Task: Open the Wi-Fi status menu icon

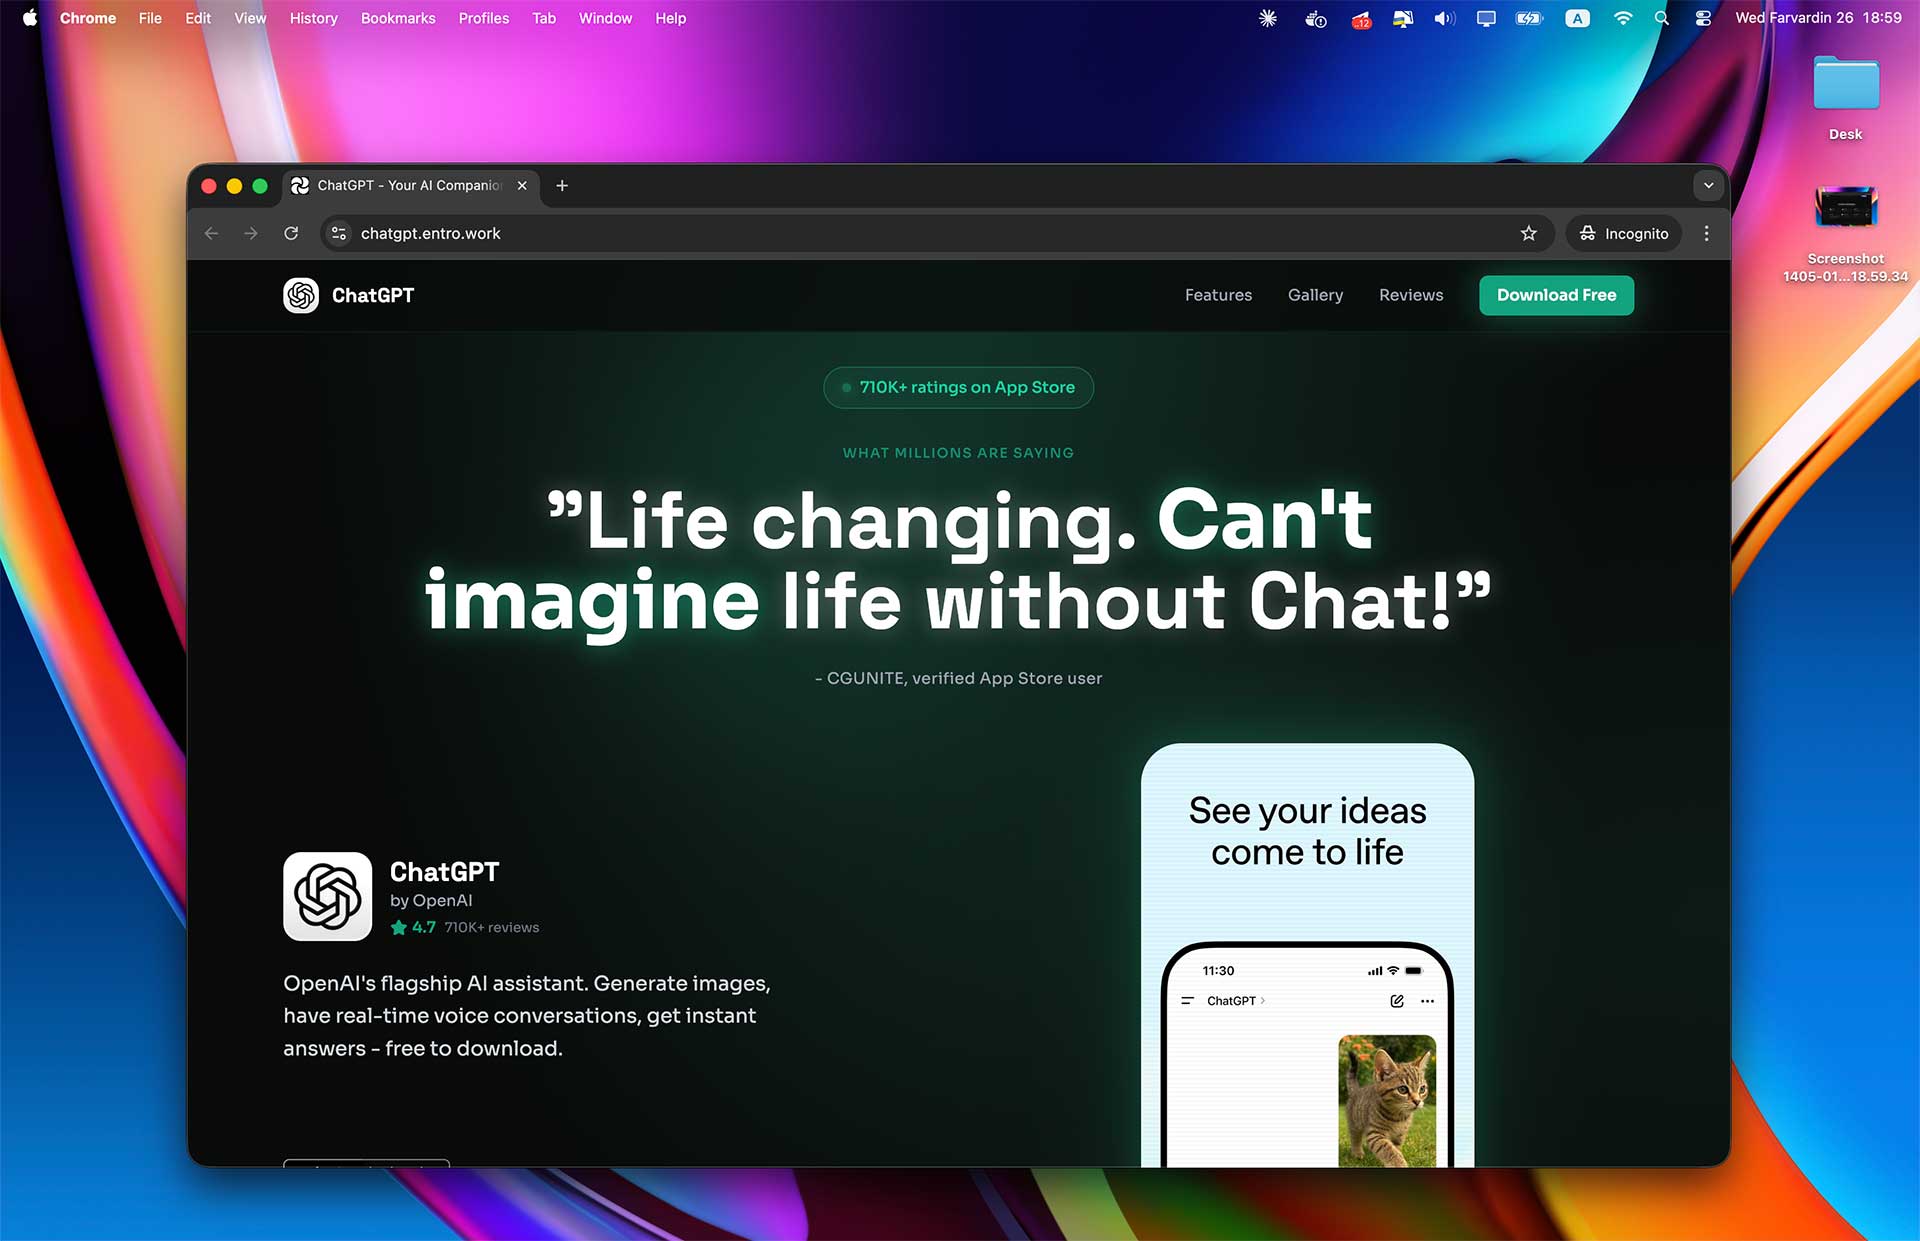Action: [x=1622, y=18]
